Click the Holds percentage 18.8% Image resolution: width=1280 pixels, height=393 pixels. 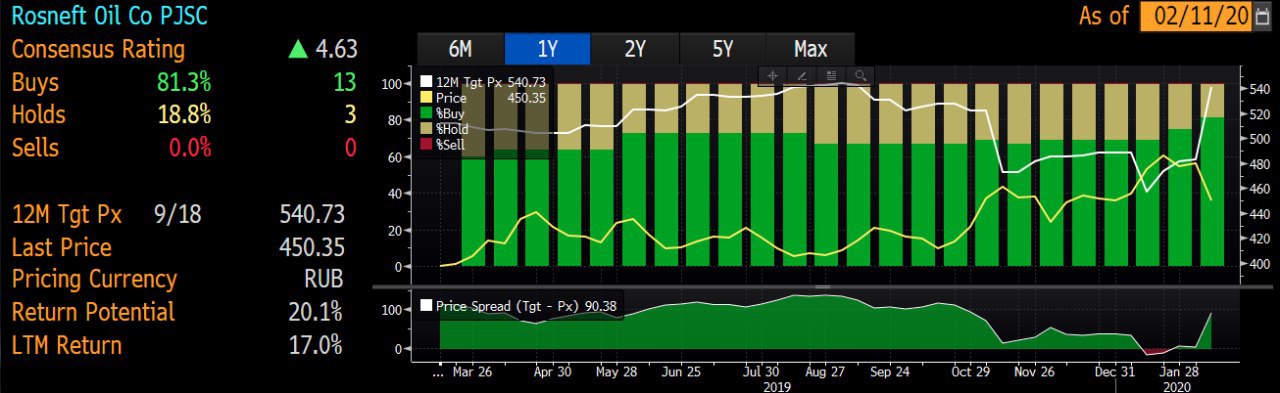point(186,115)
